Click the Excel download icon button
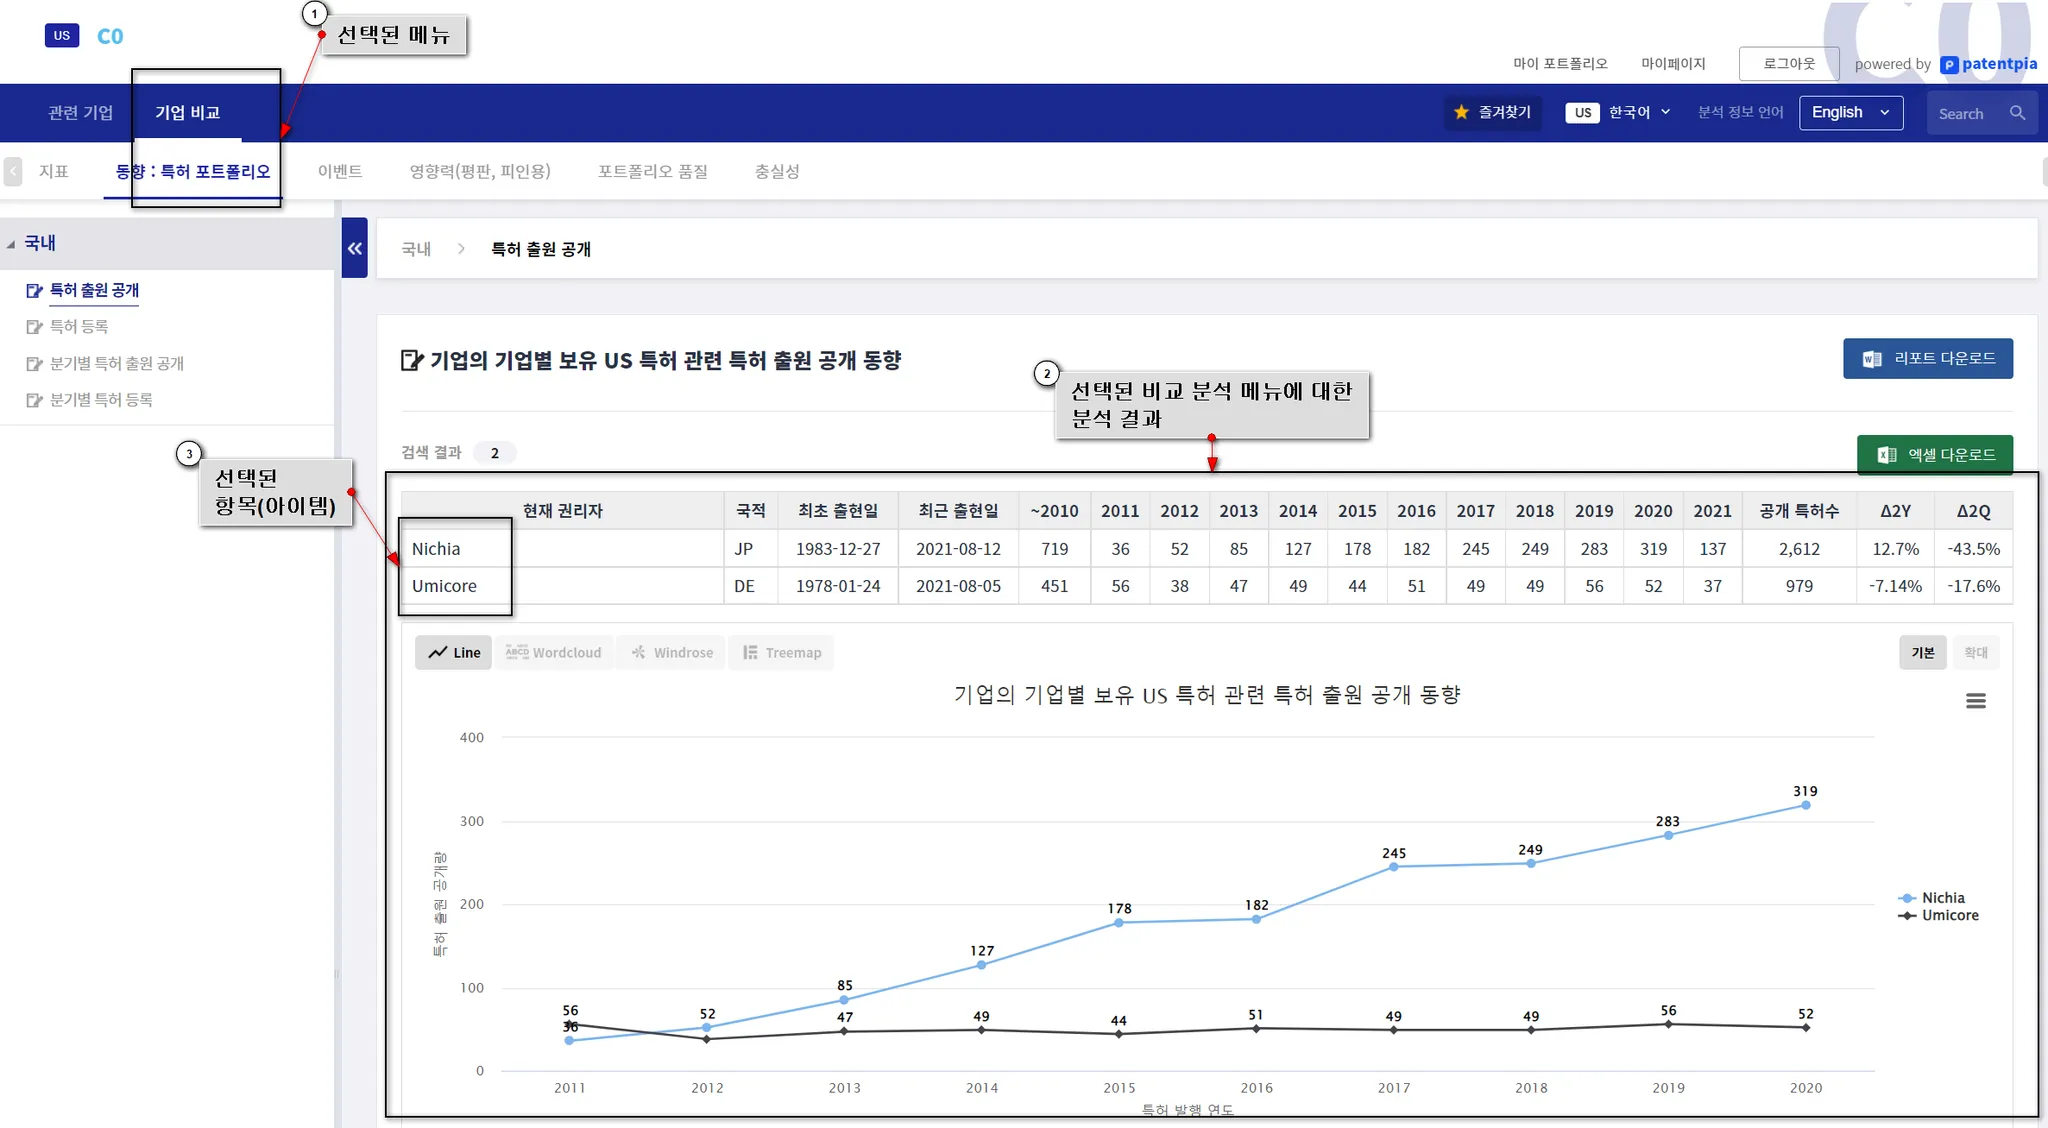This screenshot has width=2048, height=1128. click(x=1886, y=455)
